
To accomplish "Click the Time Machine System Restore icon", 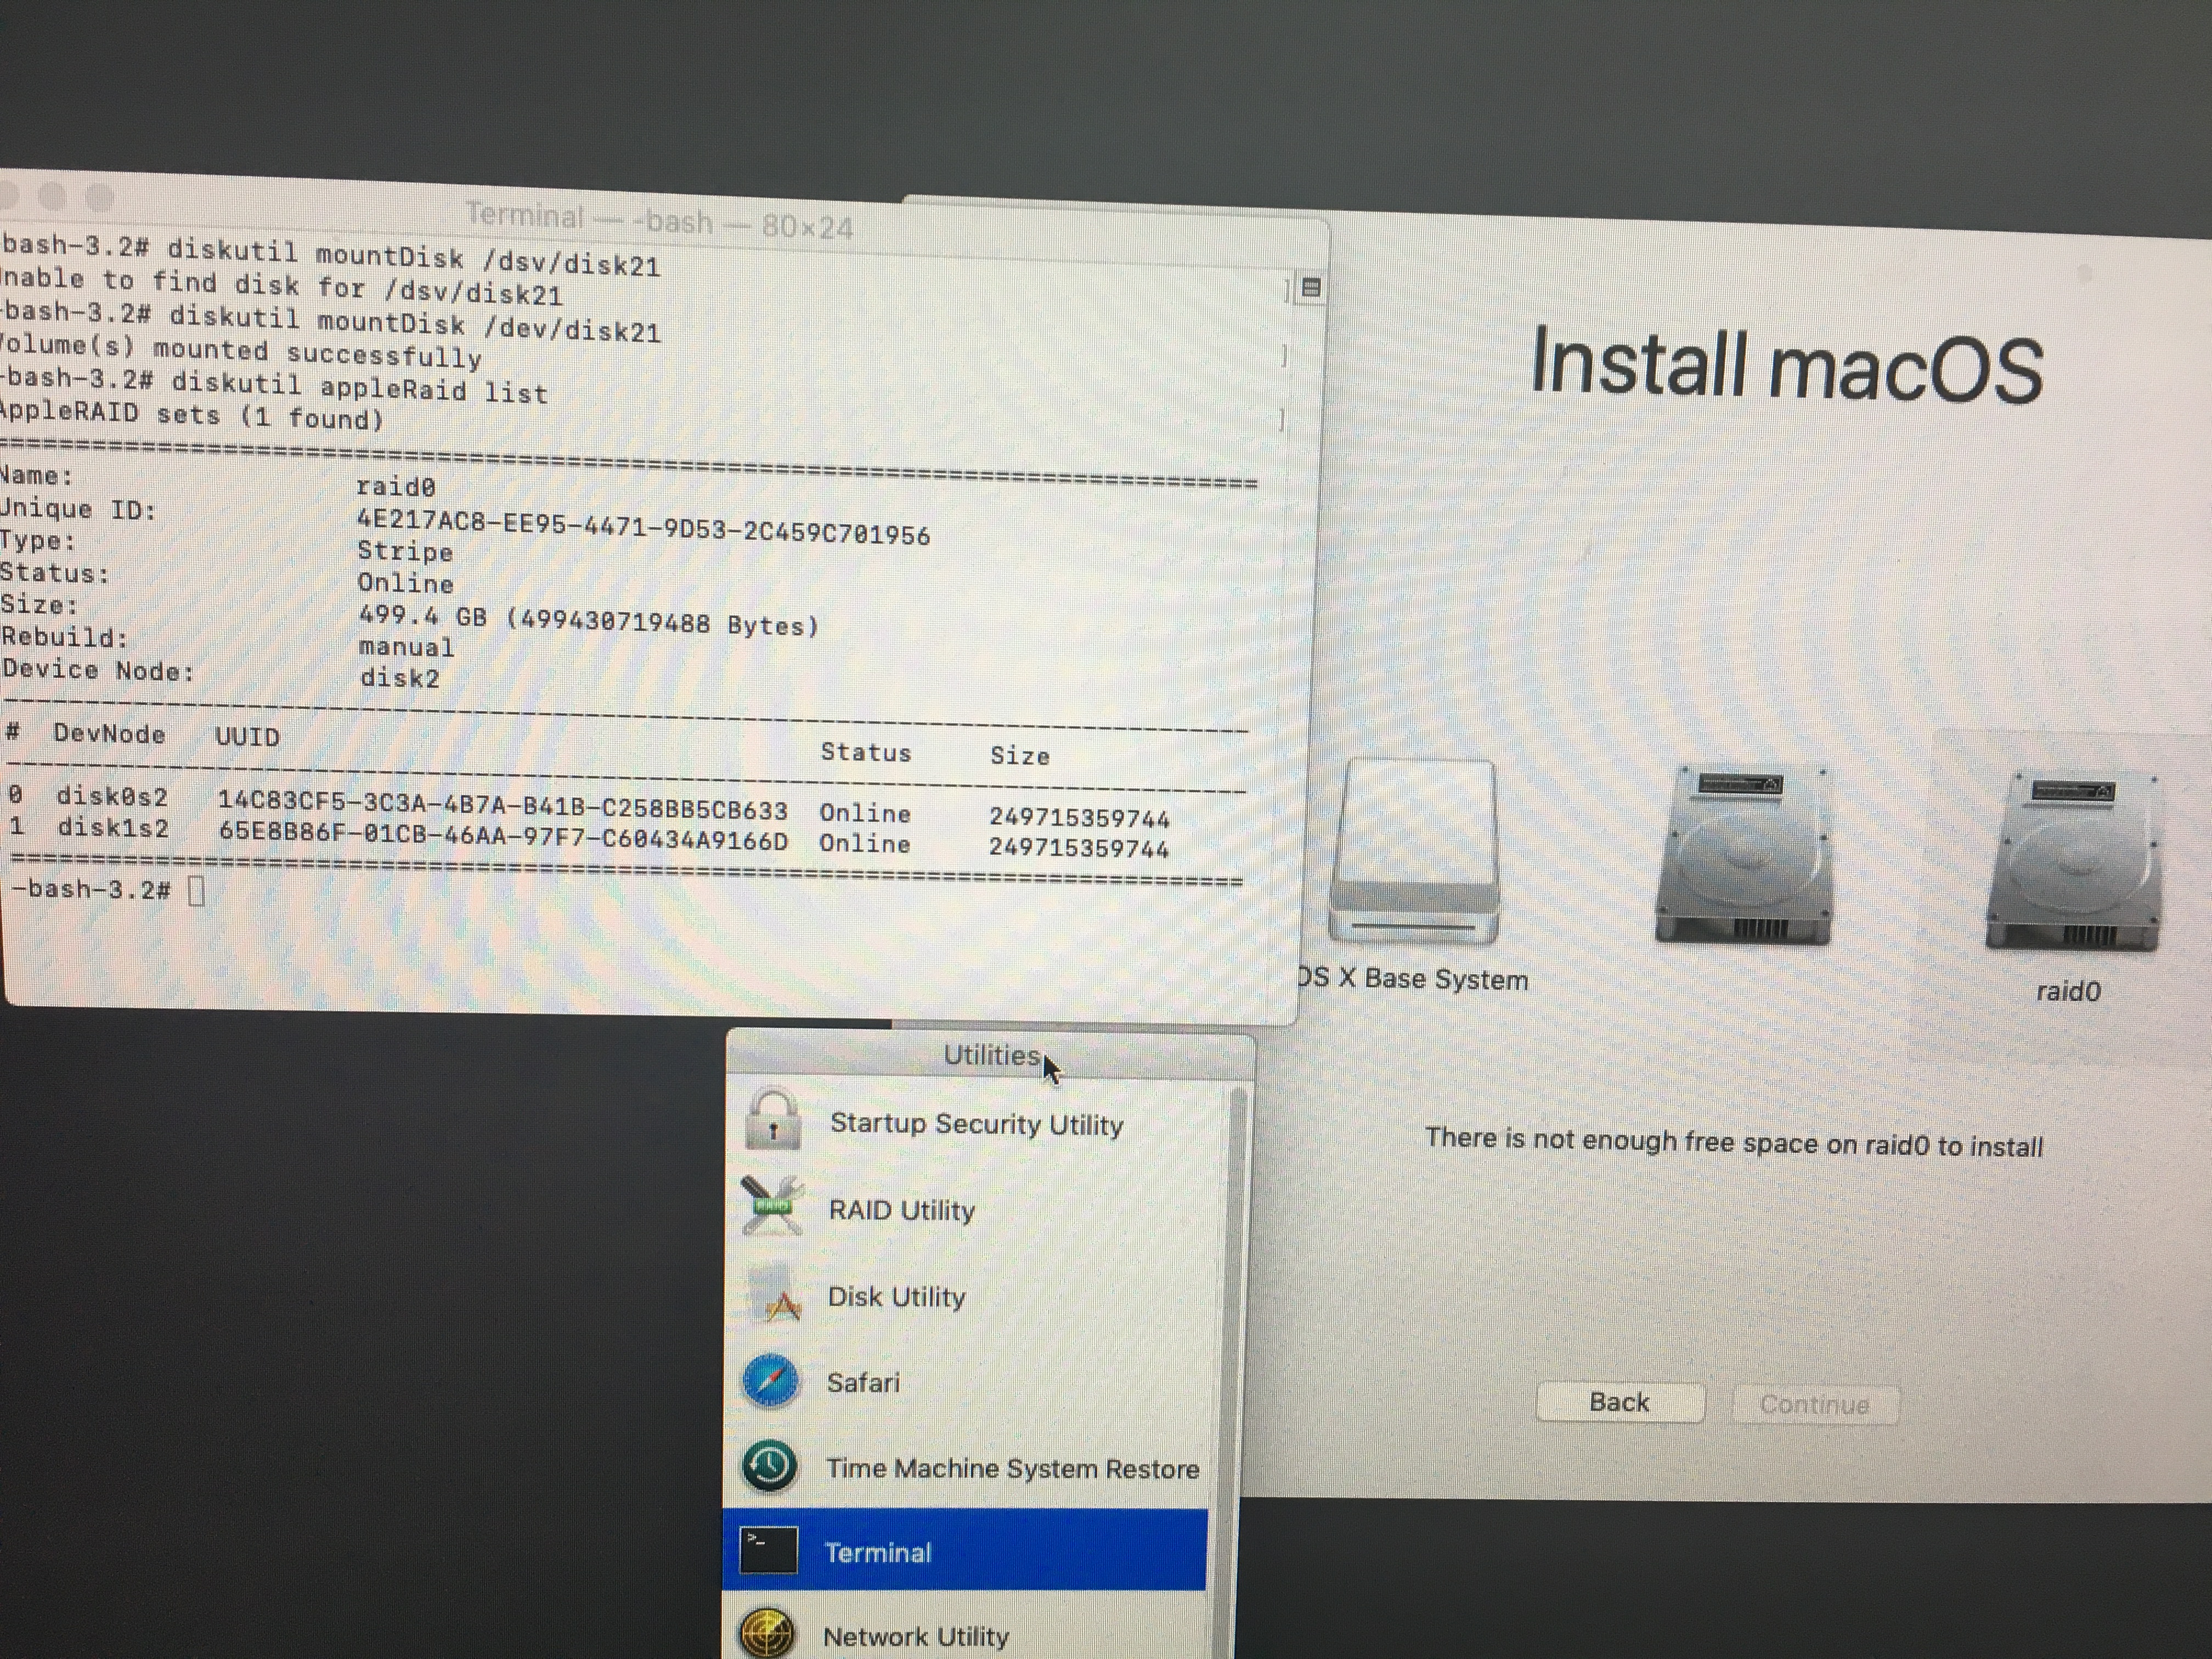I will tap(769, 1466).
